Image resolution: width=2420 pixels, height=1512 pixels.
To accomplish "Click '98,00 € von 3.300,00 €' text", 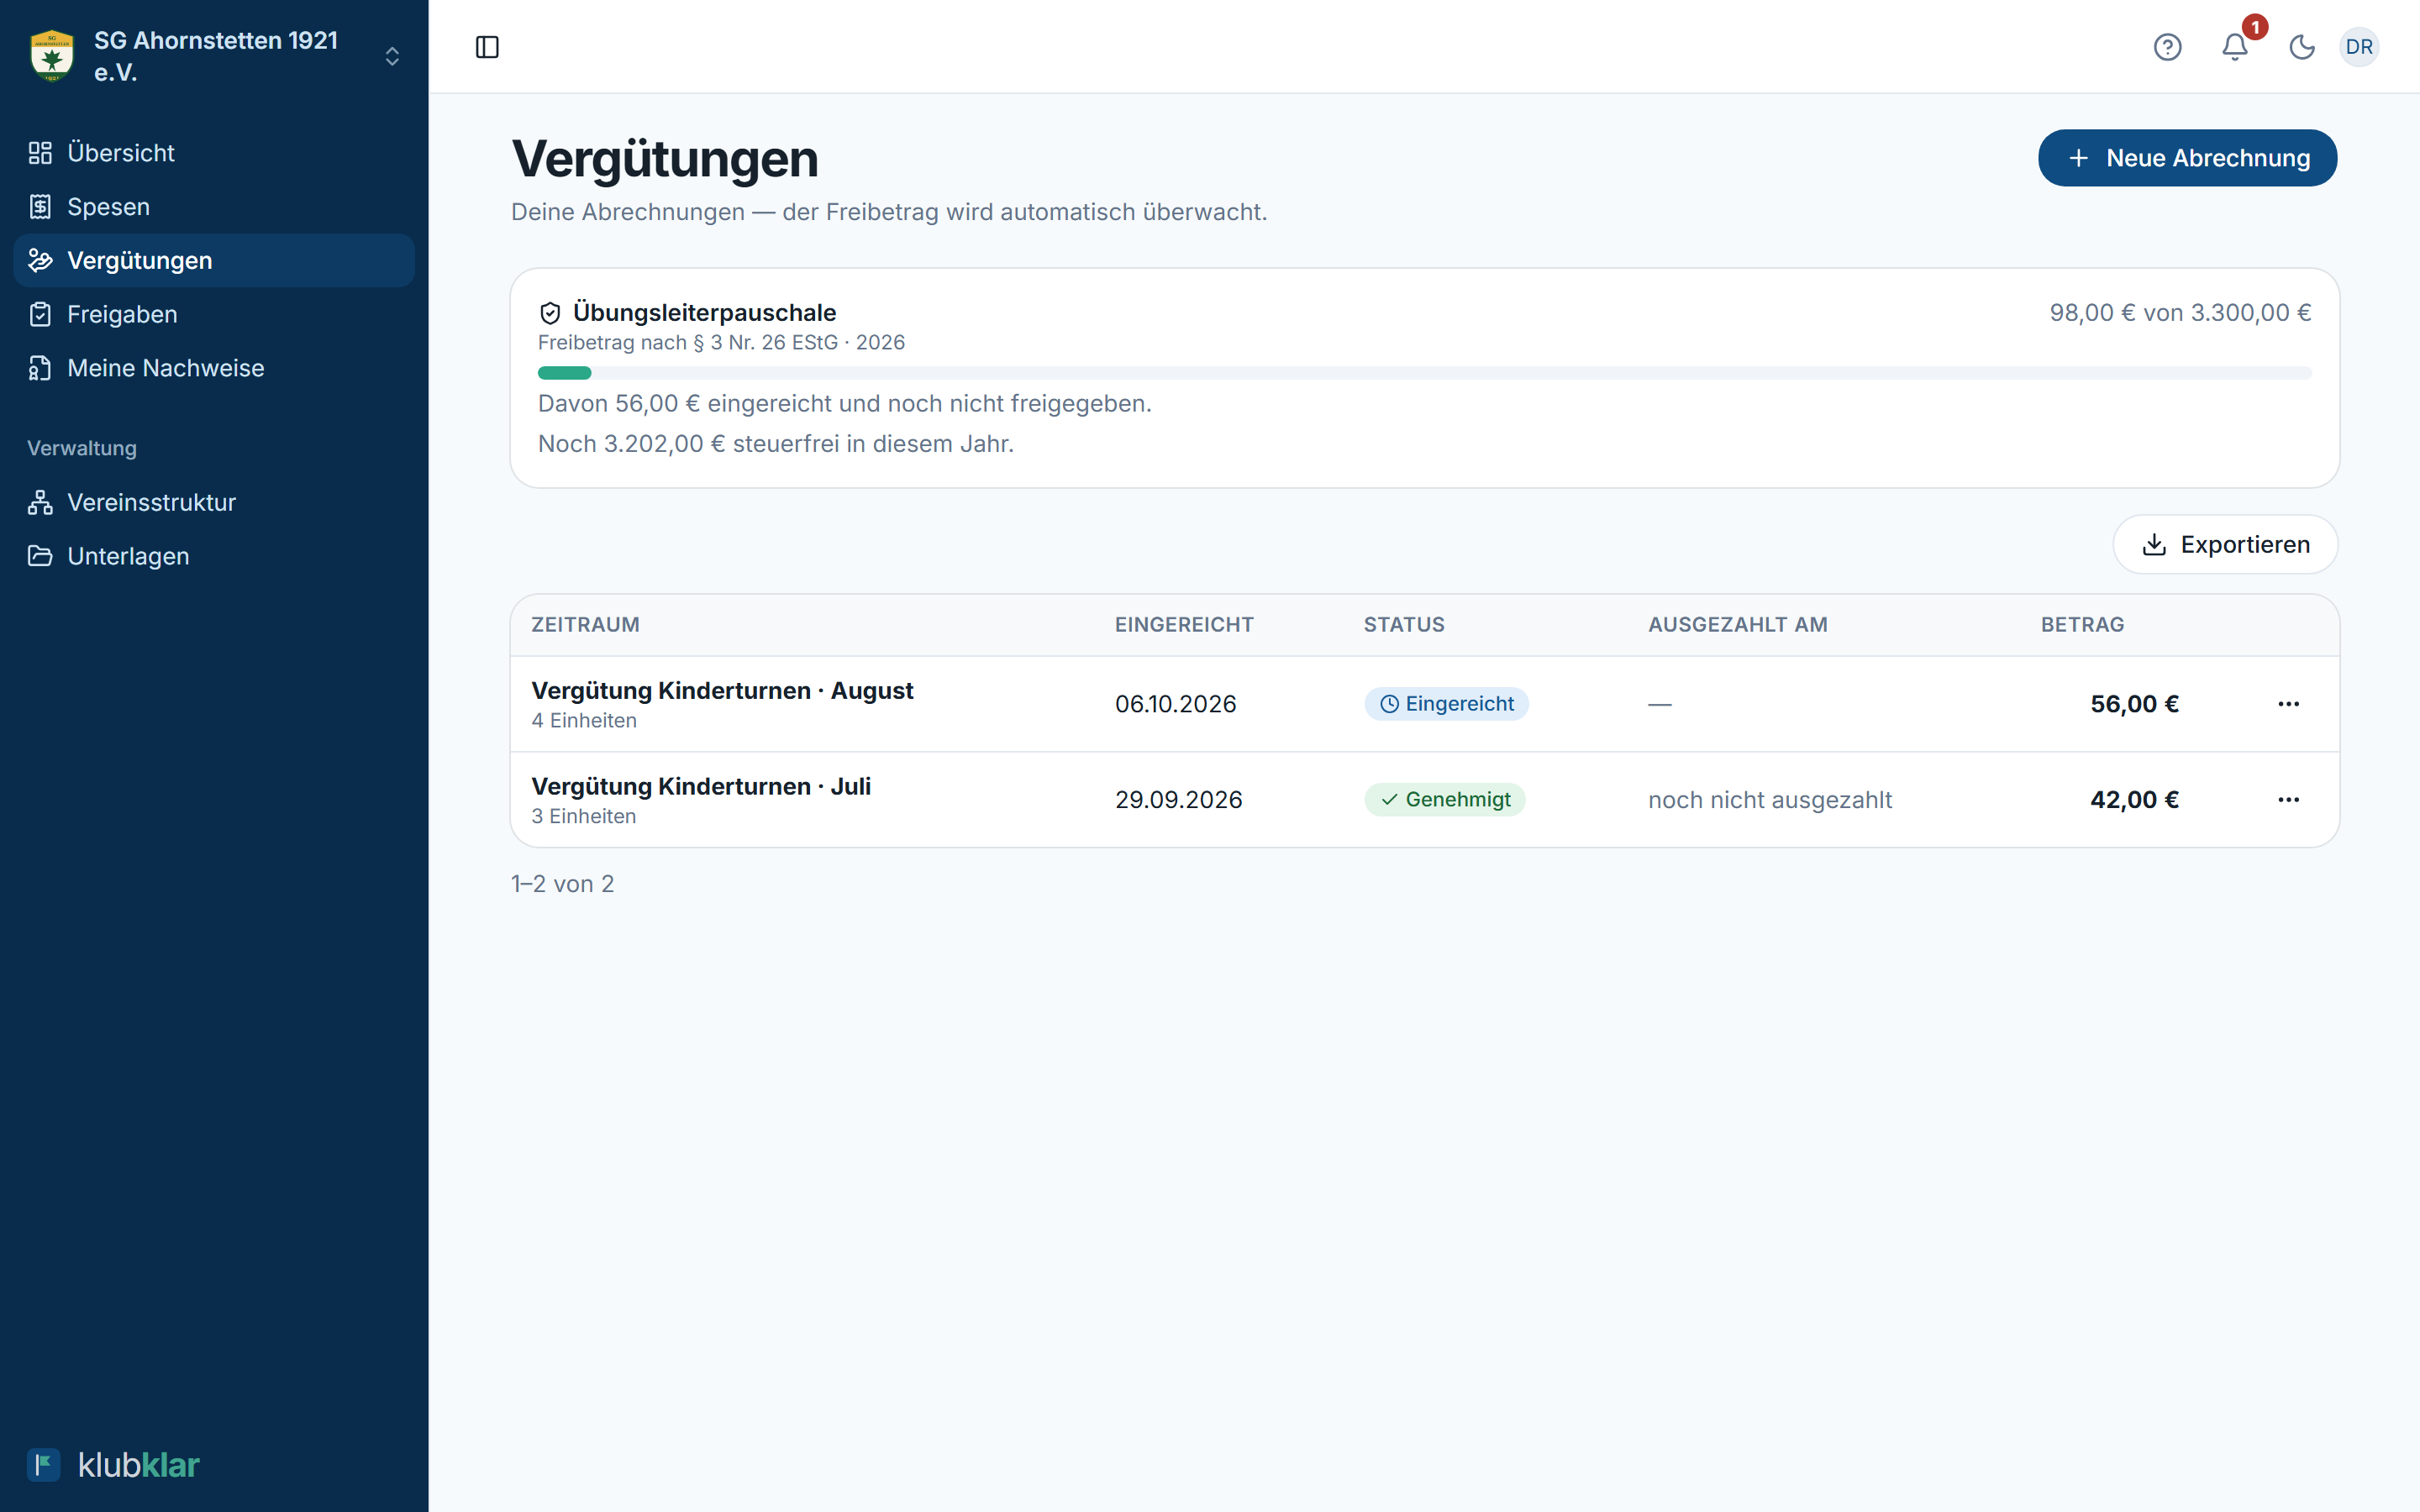I will pos(2180,313).
